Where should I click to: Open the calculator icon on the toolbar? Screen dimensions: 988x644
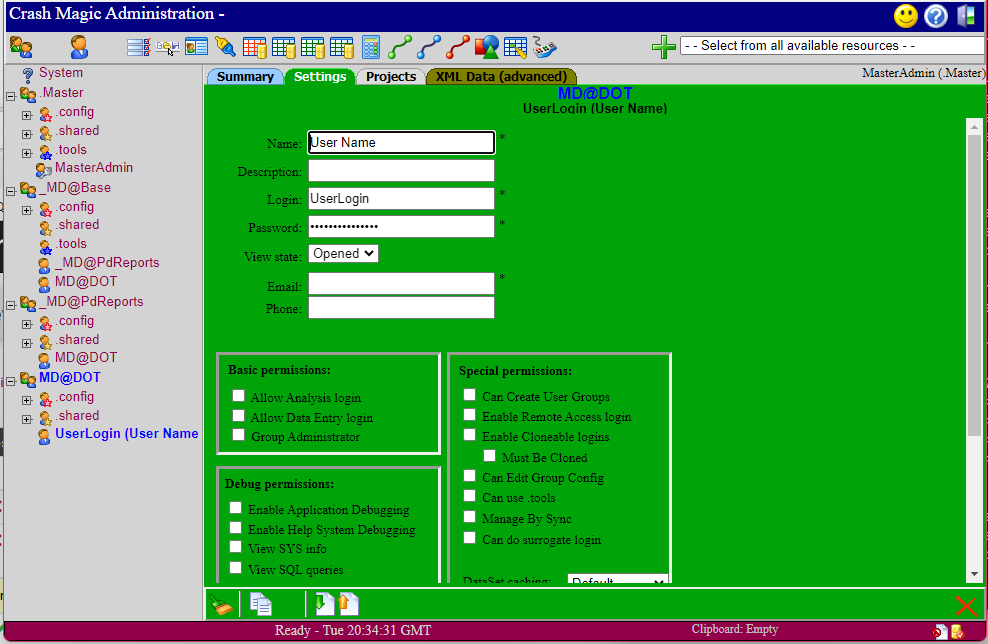click(369, 47)
